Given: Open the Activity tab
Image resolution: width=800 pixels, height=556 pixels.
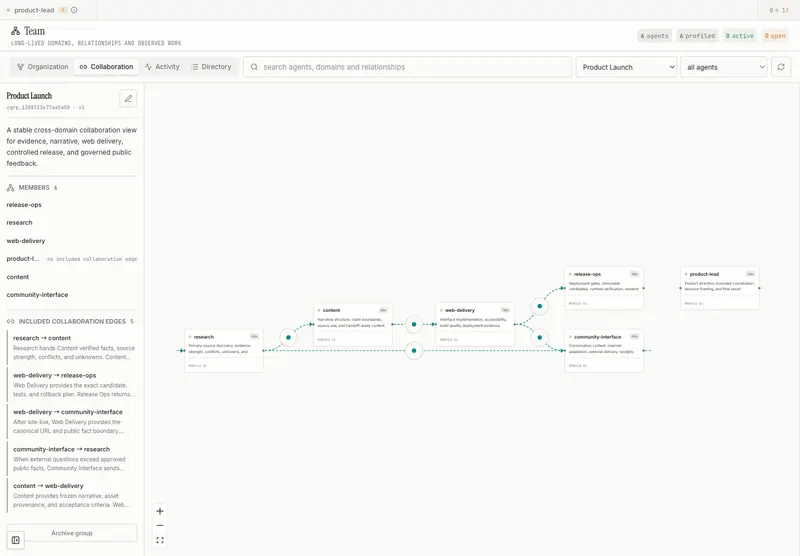Looking at the screenshot, I should pos(162,67).
